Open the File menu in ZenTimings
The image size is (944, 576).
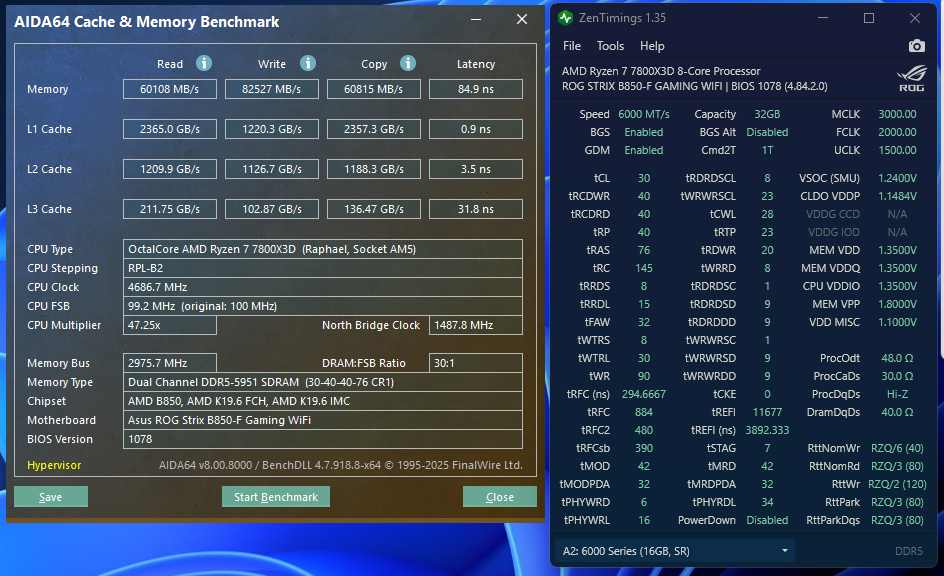pos(571,46)
